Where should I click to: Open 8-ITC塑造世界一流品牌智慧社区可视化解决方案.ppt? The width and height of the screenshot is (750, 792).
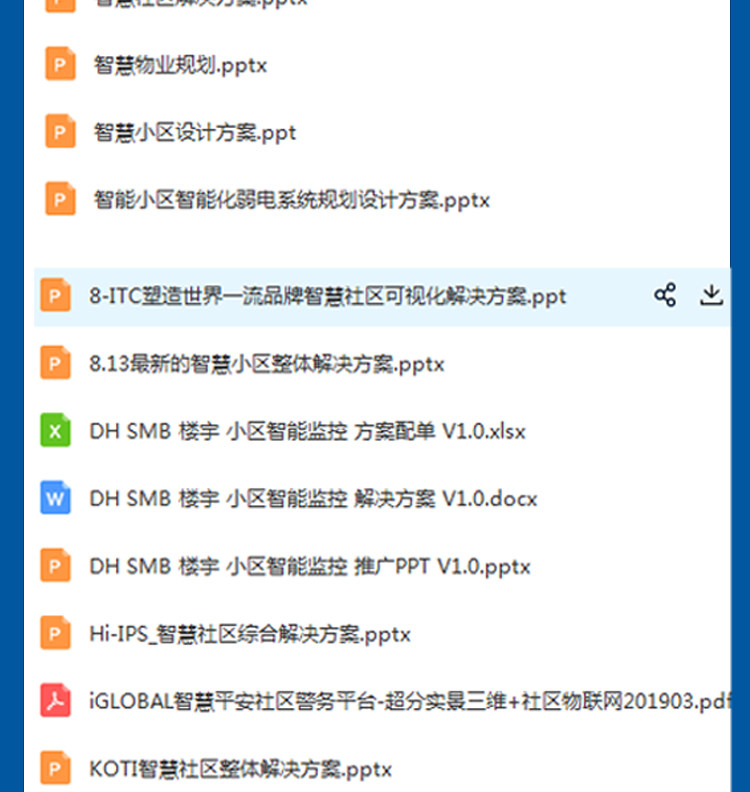tap(328, 296)
